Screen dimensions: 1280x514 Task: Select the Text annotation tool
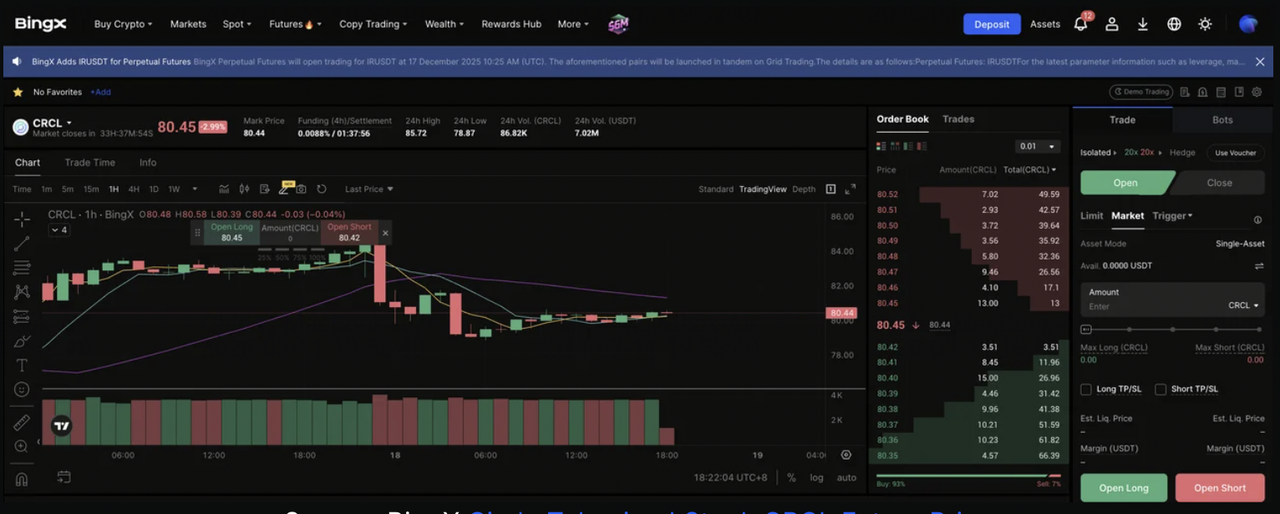21,365
